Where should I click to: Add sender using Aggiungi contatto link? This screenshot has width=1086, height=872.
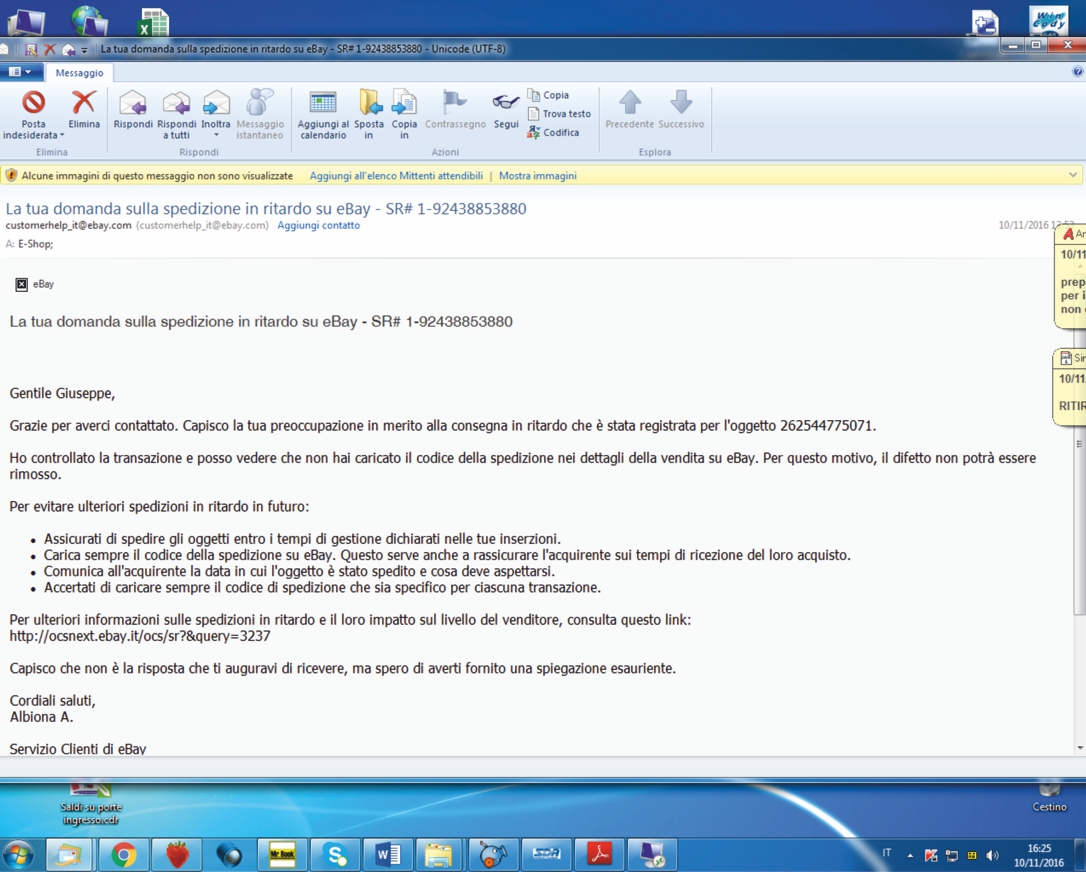coord(319,225)
